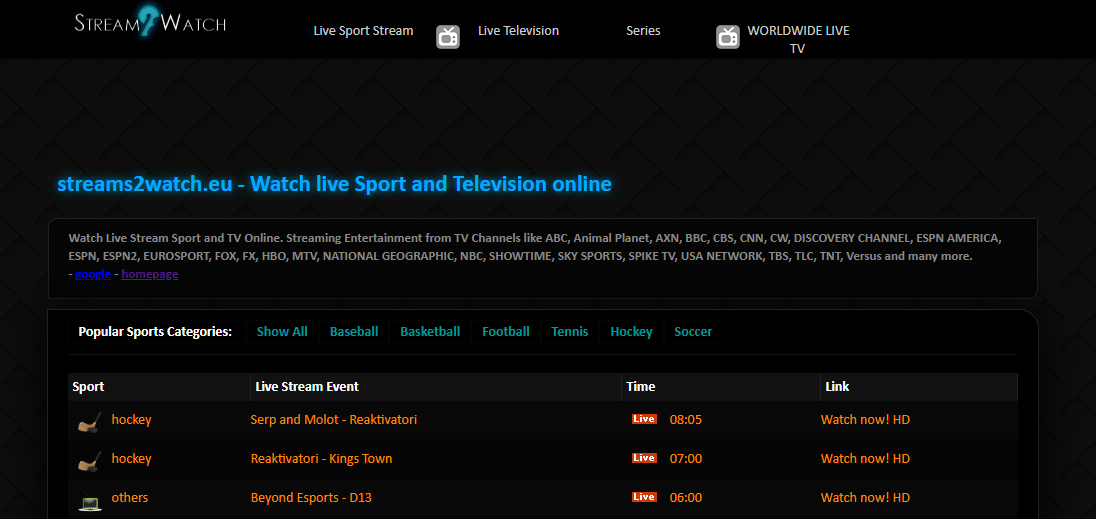The height and width of the screenshot is (519, 1096).
Task: Click the TV icon beside WORLDWIDE LIVE TV
Action: [x=728, y=36]
